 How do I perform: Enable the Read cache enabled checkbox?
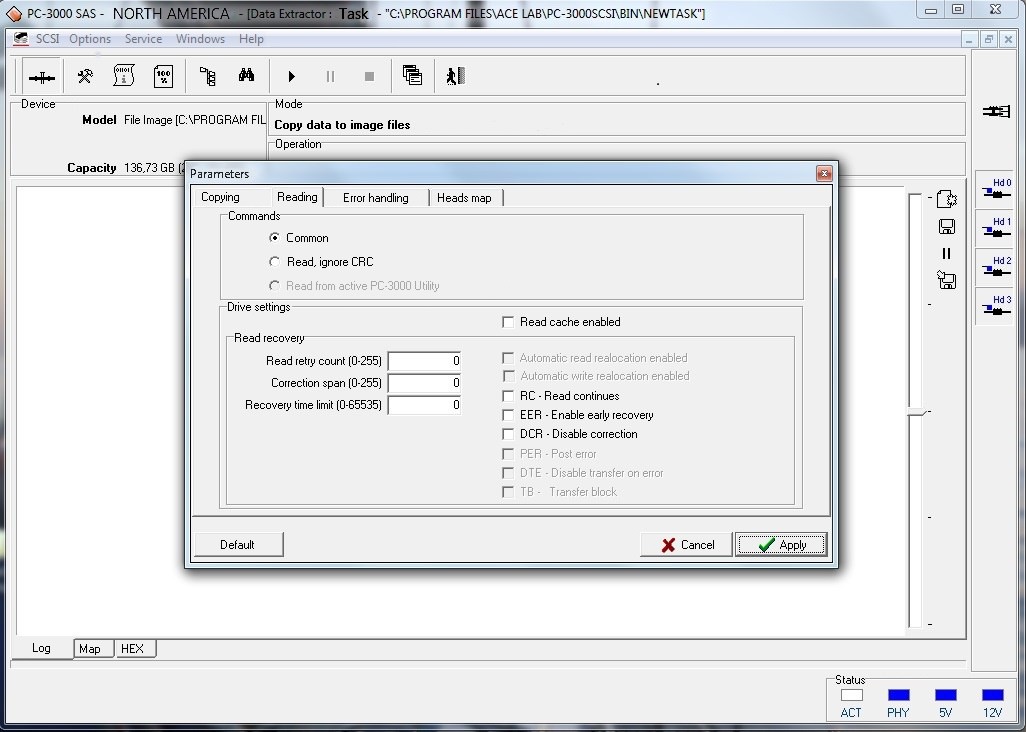pyautogui.click(x=508, y=322)
